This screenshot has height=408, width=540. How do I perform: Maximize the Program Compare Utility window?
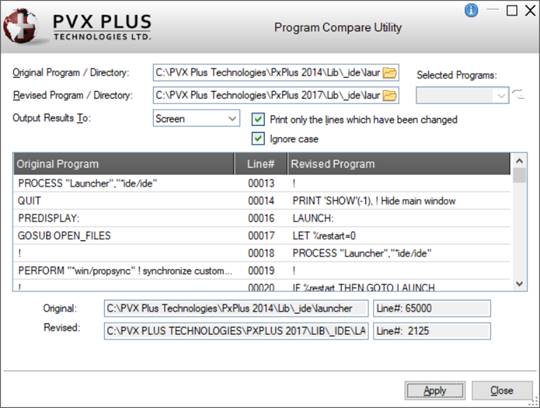click(x=512, y=11)
